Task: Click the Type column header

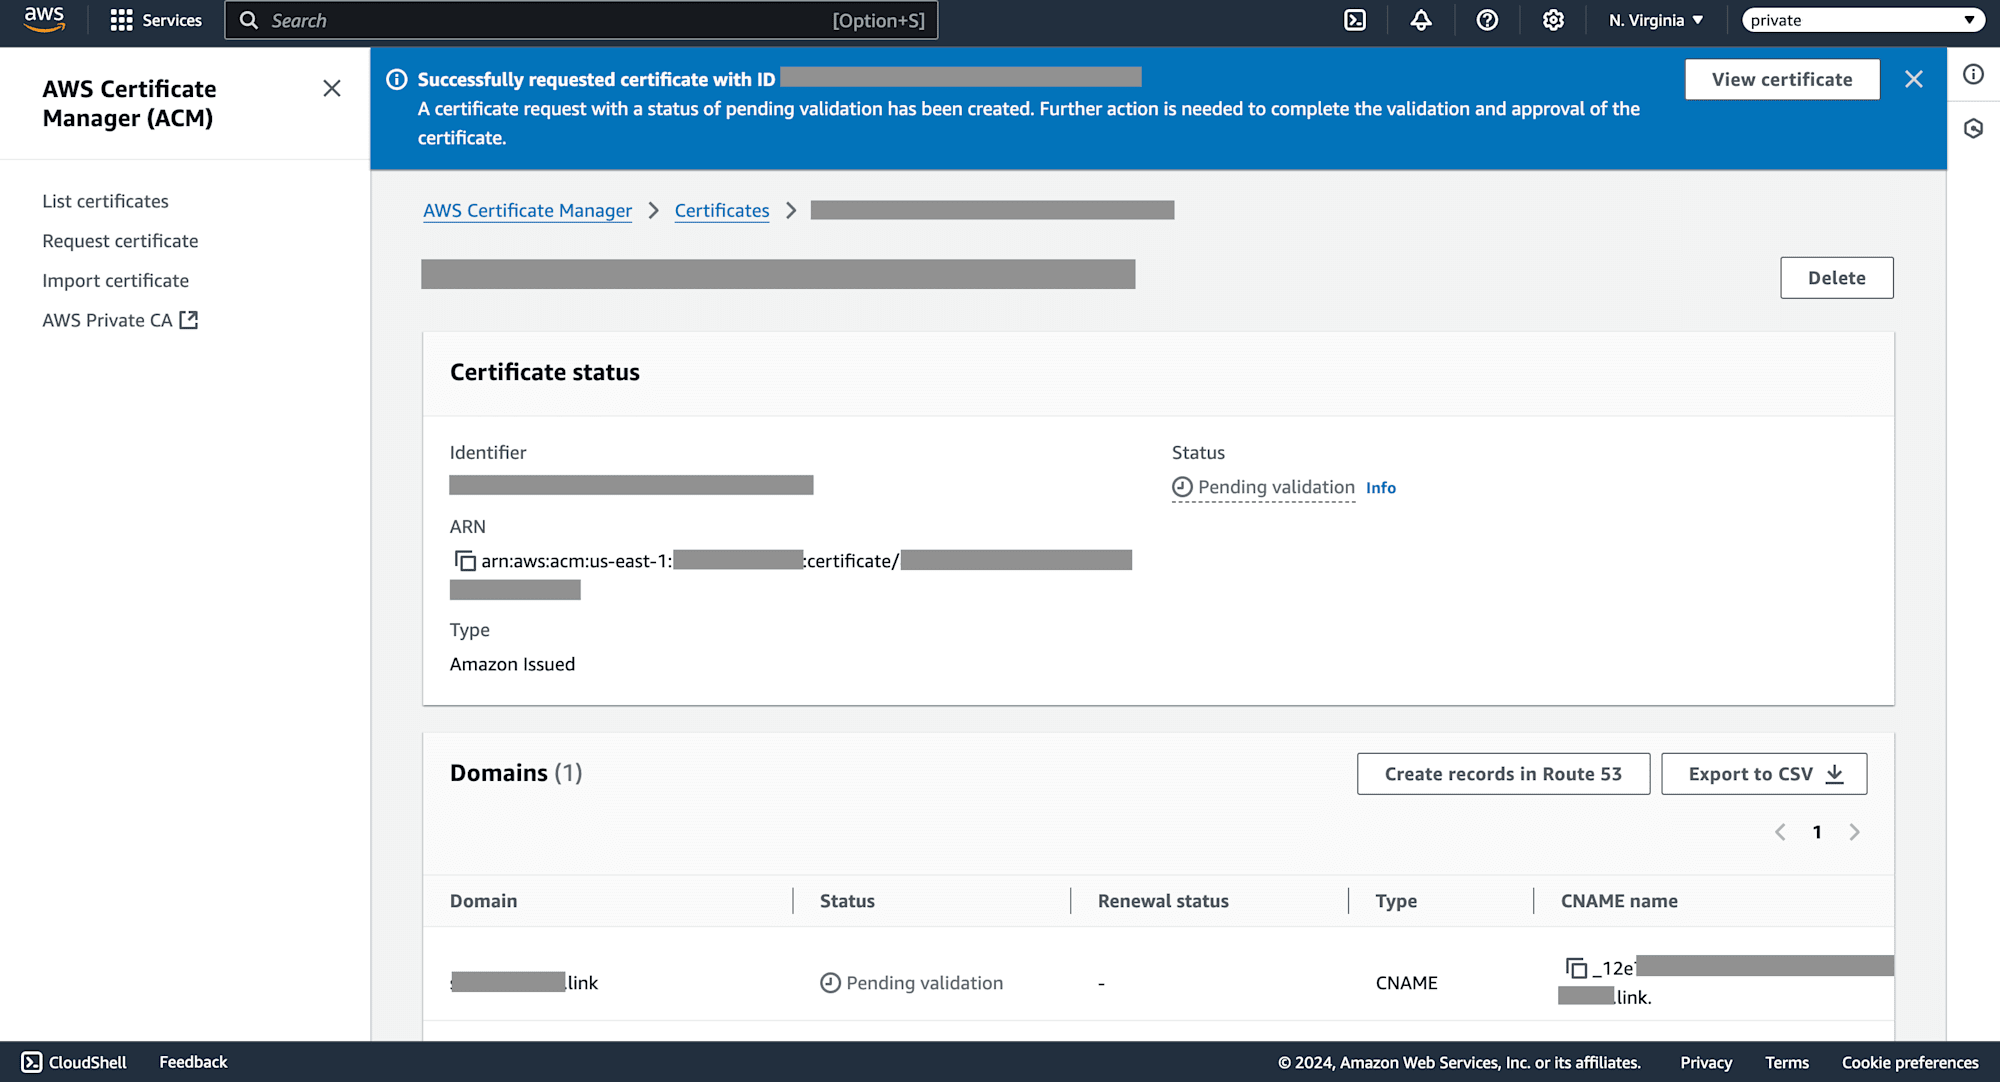Action: coord(1396,901)
